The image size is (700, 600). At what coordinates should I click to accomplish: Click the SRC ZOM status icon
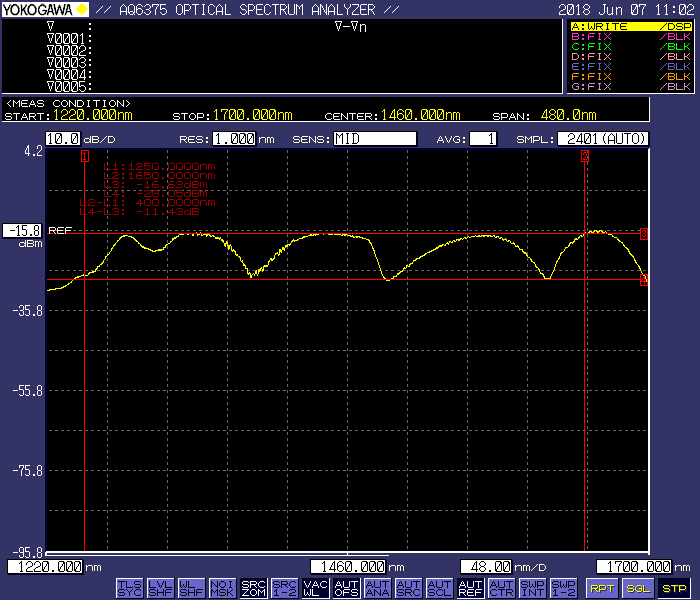coord(253,587)
